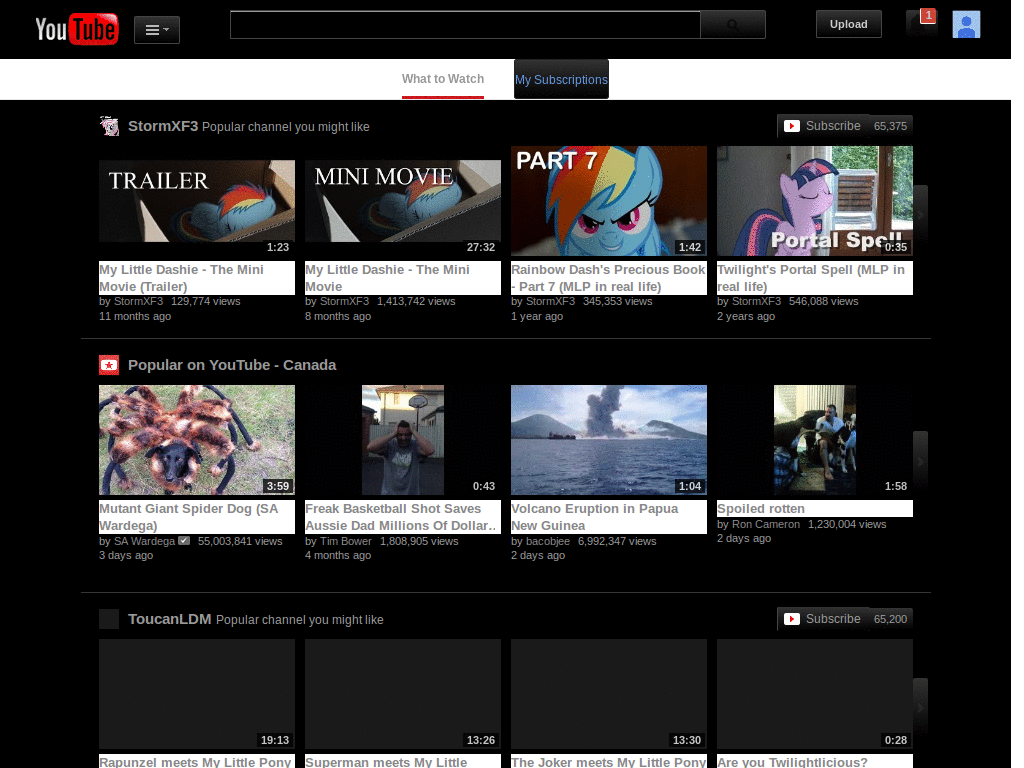Screen dimensions: 1024x768
Task: Play the Spoiled rotten thumbnail
Action: (815, 440)
